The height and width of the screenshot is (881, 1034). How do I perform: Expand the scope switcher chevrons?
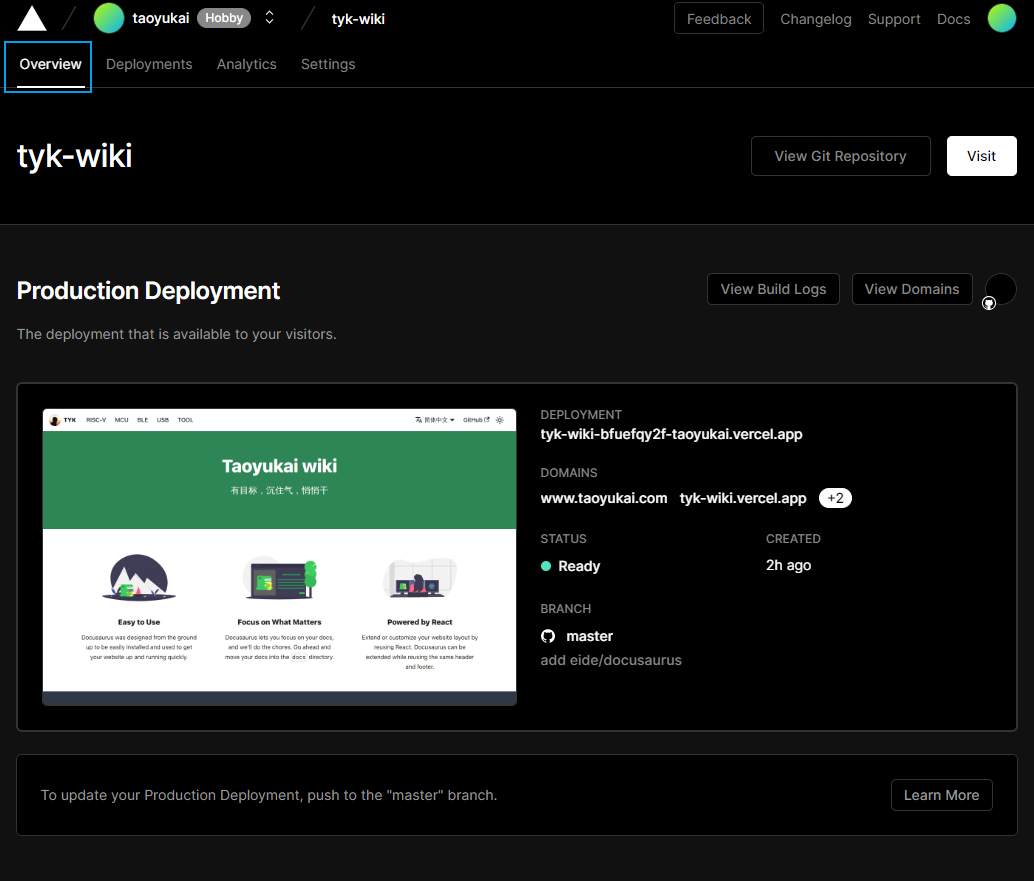[x=269, y=18]
